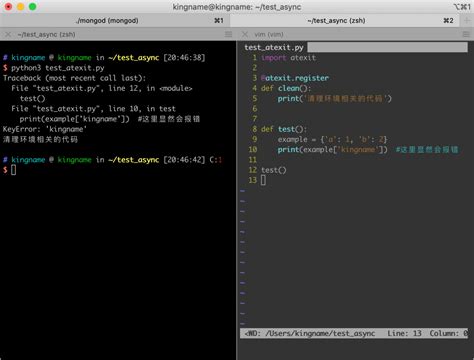Viewport: 474px width, 360px height.
Task: Click the 'python3 test_atexit.py' command line
Action: (58, 68)
